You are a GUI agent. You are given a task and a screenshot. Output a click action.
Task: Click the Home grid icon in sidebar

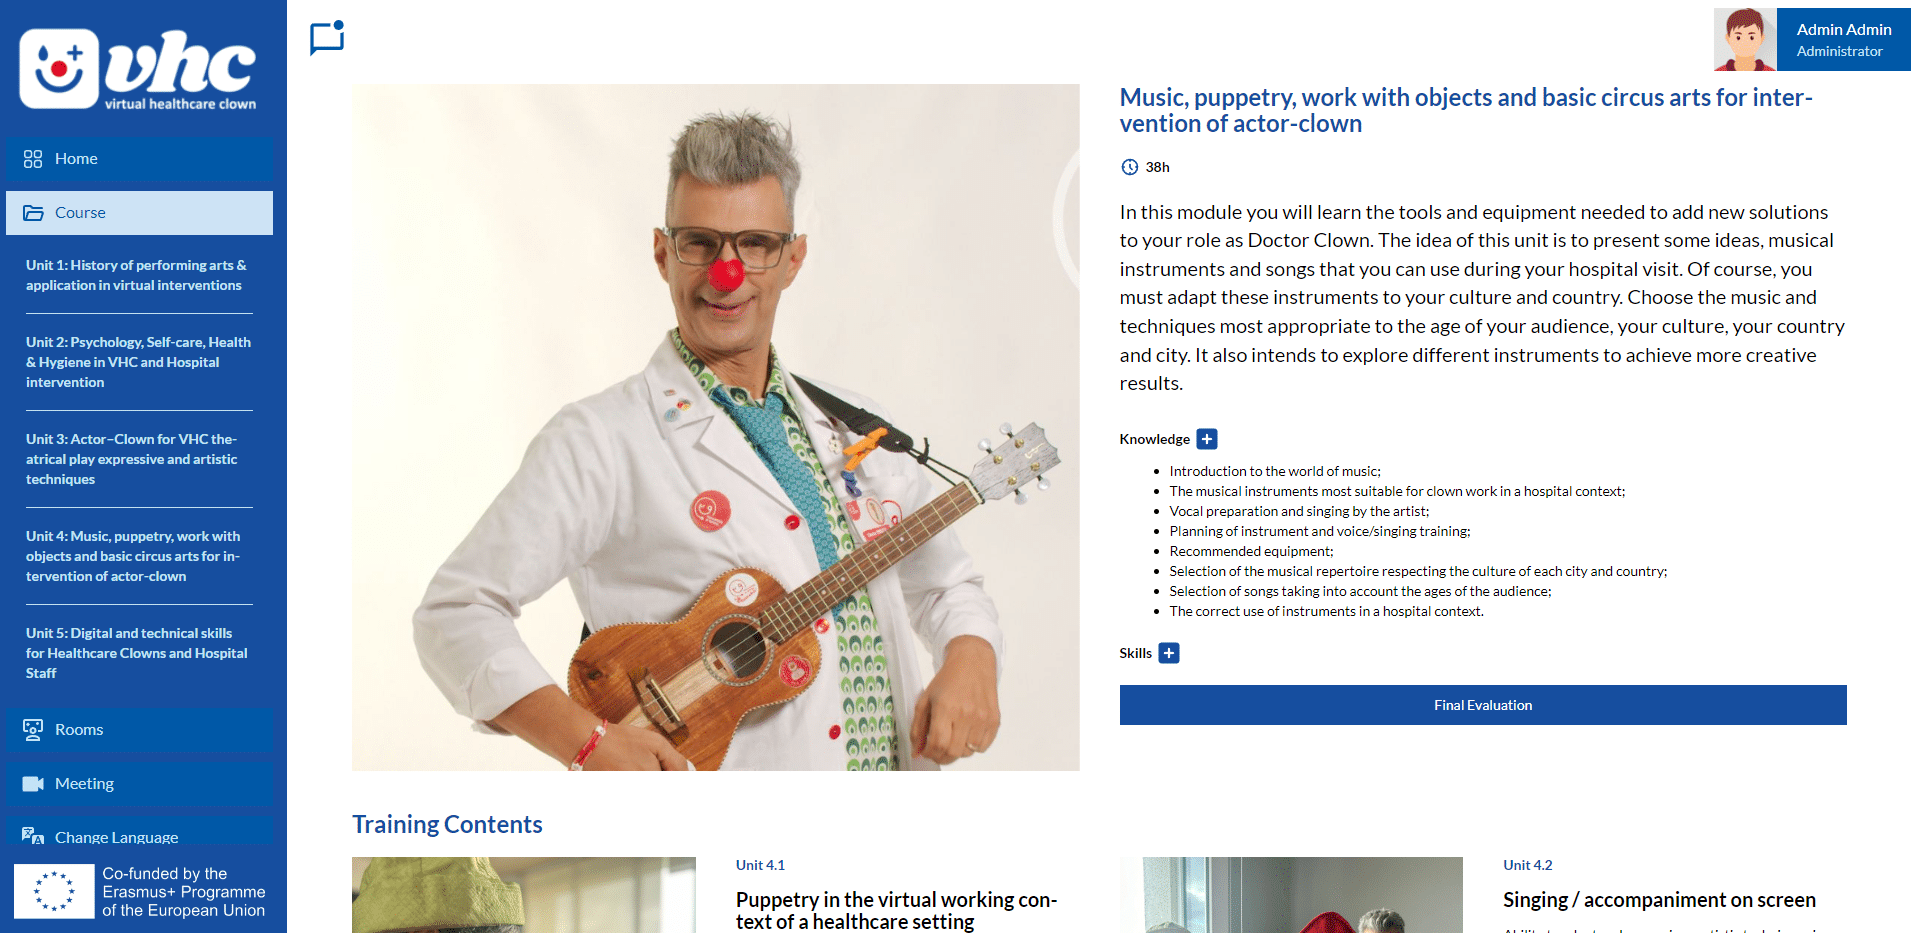pos(33,159)
